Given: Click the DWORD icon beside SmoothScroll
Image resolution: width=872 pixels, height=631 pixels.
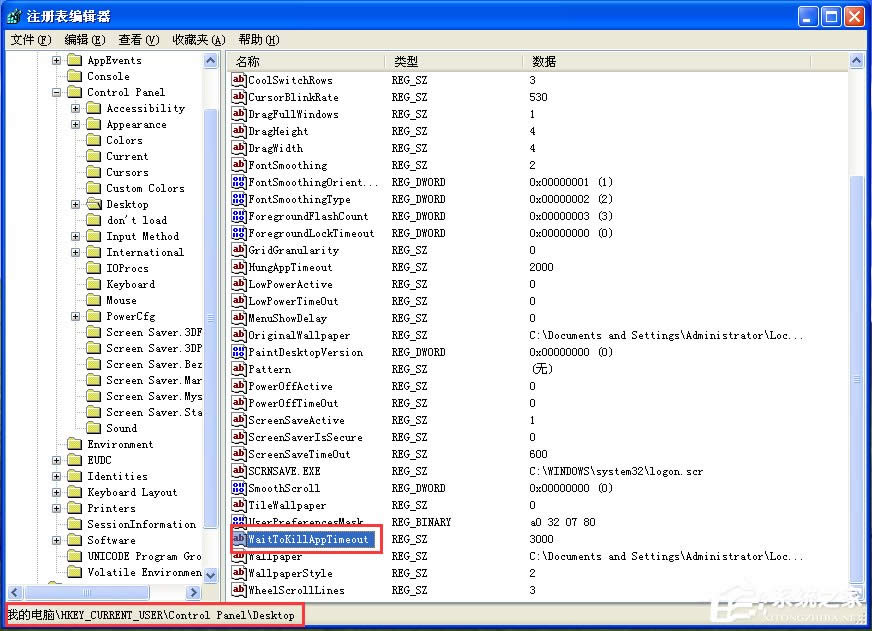Looking at the screenshot, I should (239, 488).
